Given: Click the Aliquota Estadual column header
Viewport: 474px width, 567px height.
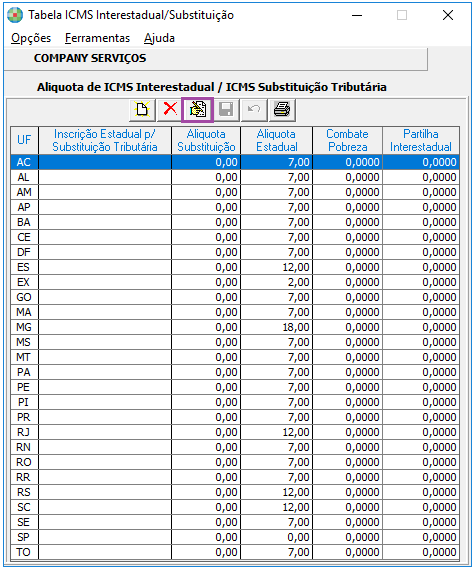Looking at the screenshot, I should (x=277, y=140).
